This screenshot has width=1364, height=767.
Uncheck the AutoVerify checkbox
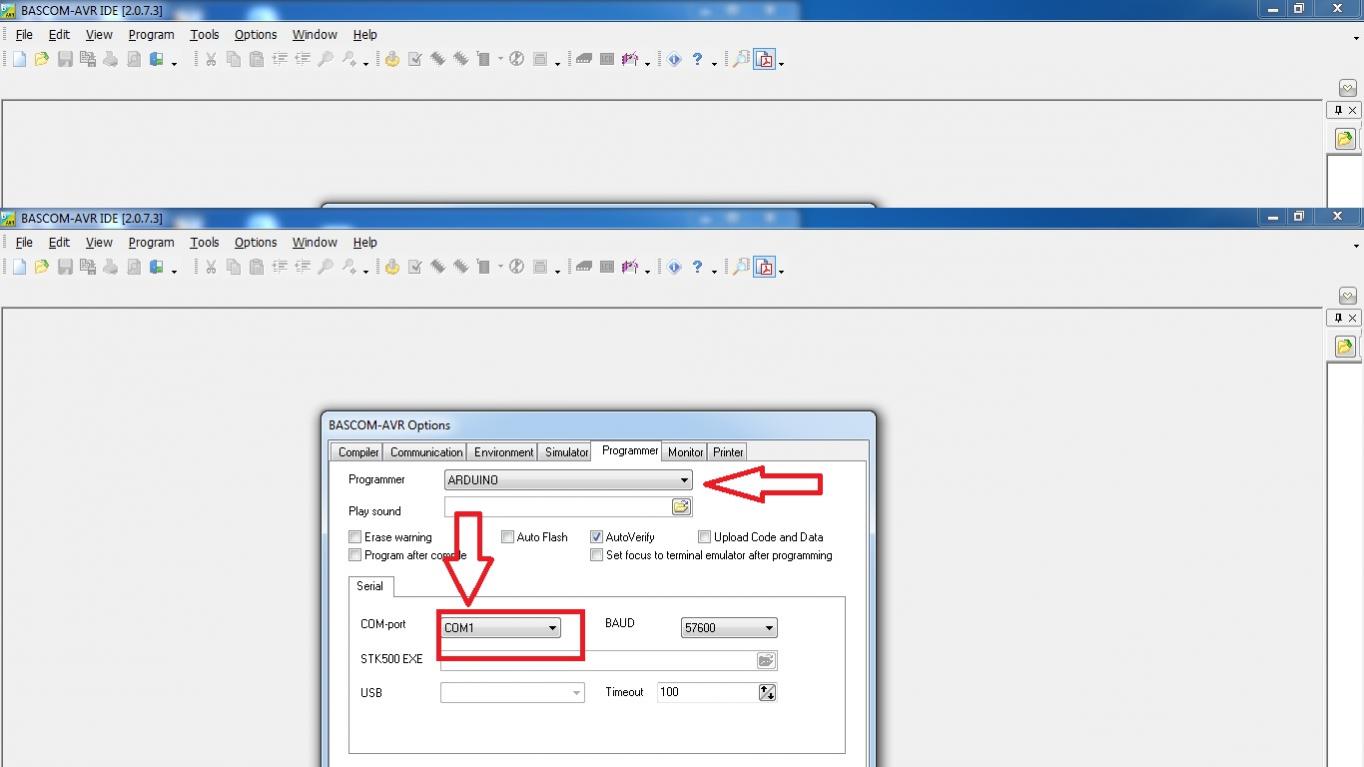597,537
